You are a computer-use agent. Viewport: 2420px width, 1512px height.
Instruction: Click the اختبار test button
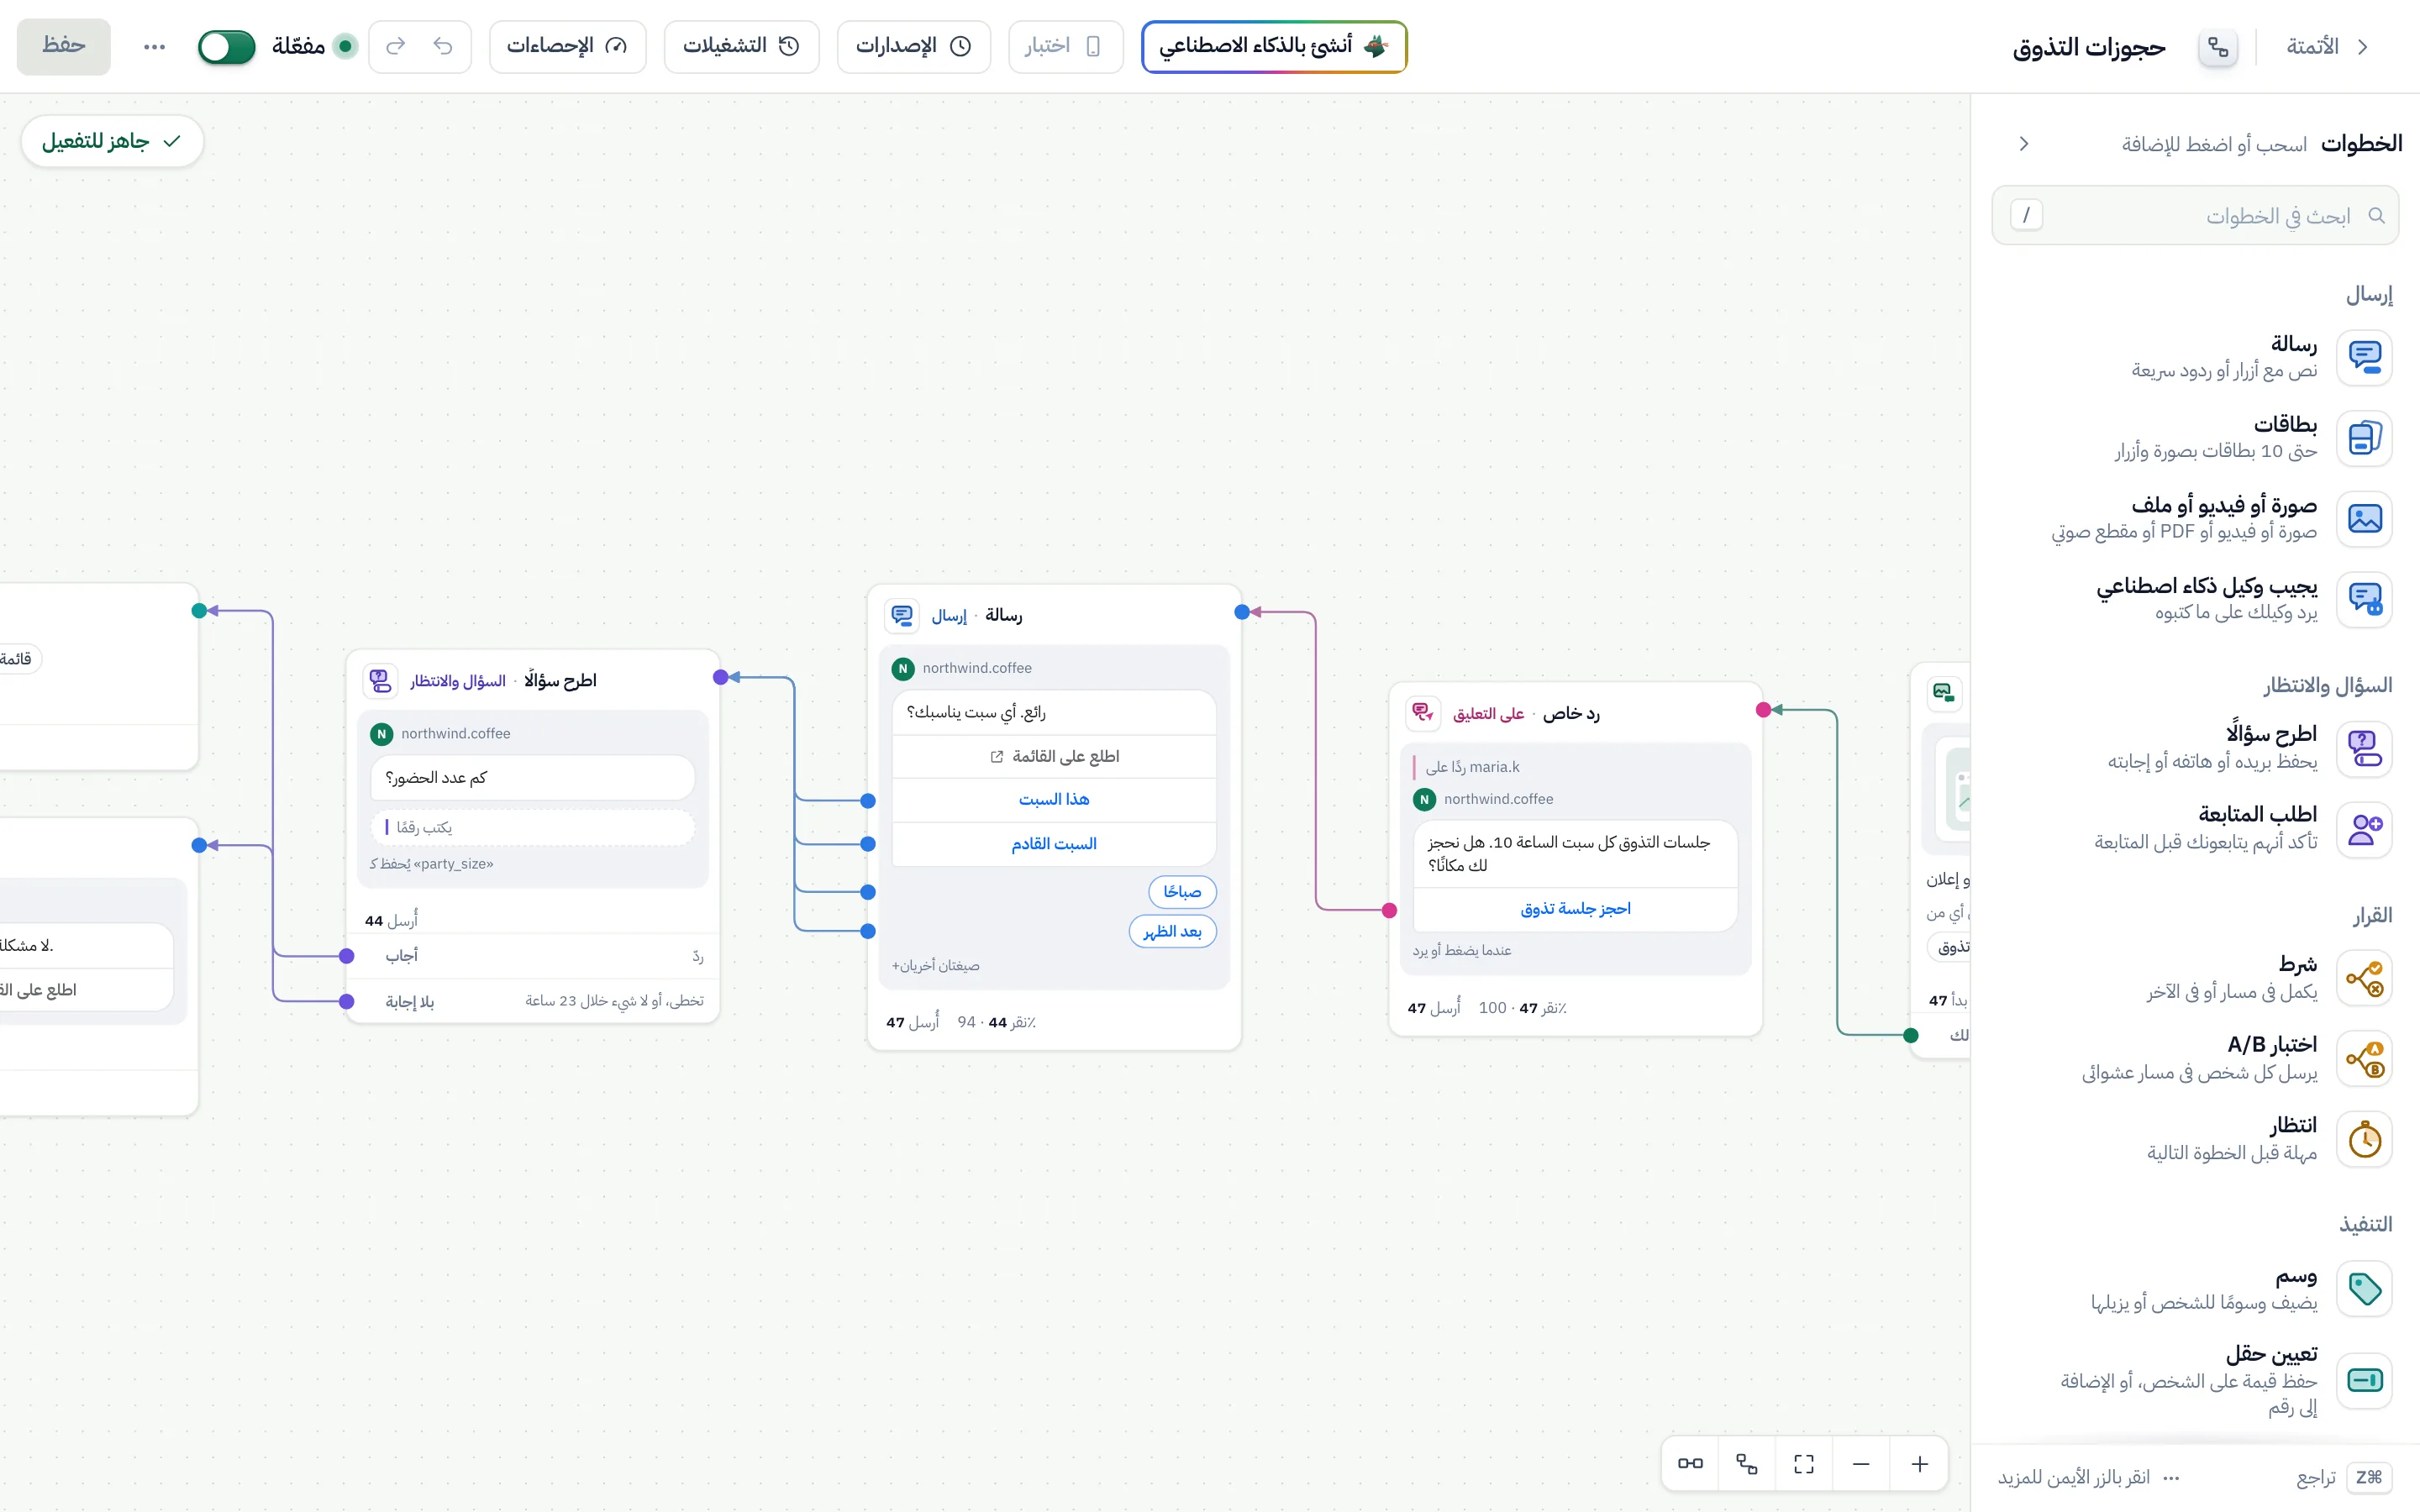tap(1065, 46)
